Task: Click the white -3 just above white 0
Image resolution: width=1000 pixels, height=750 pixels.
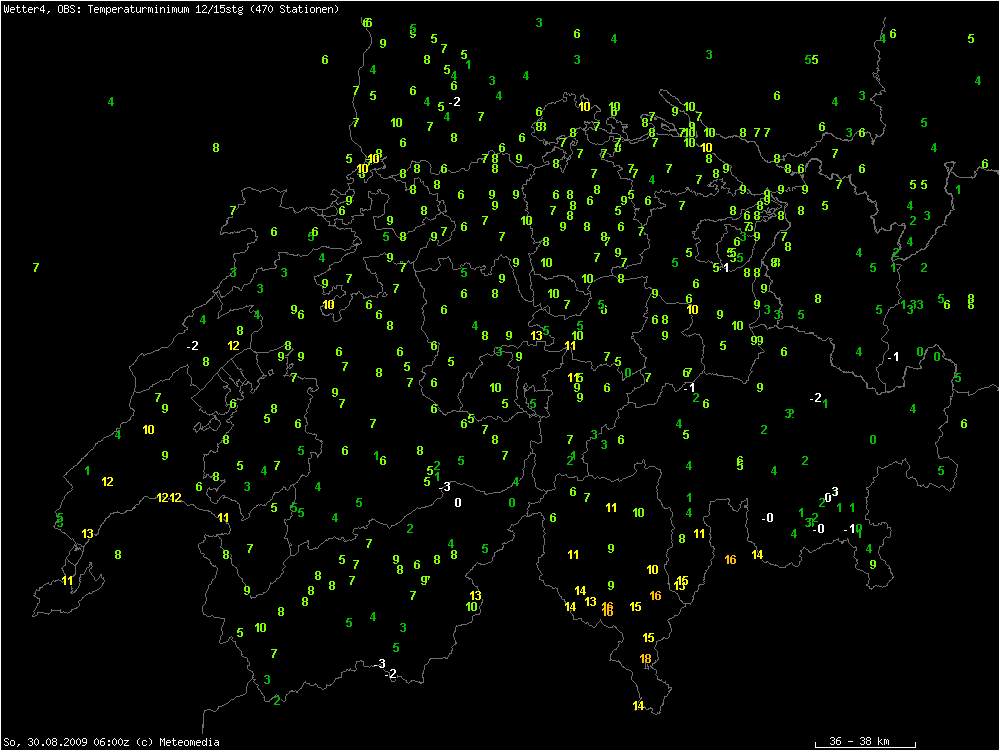Action: tap(445, 486)
